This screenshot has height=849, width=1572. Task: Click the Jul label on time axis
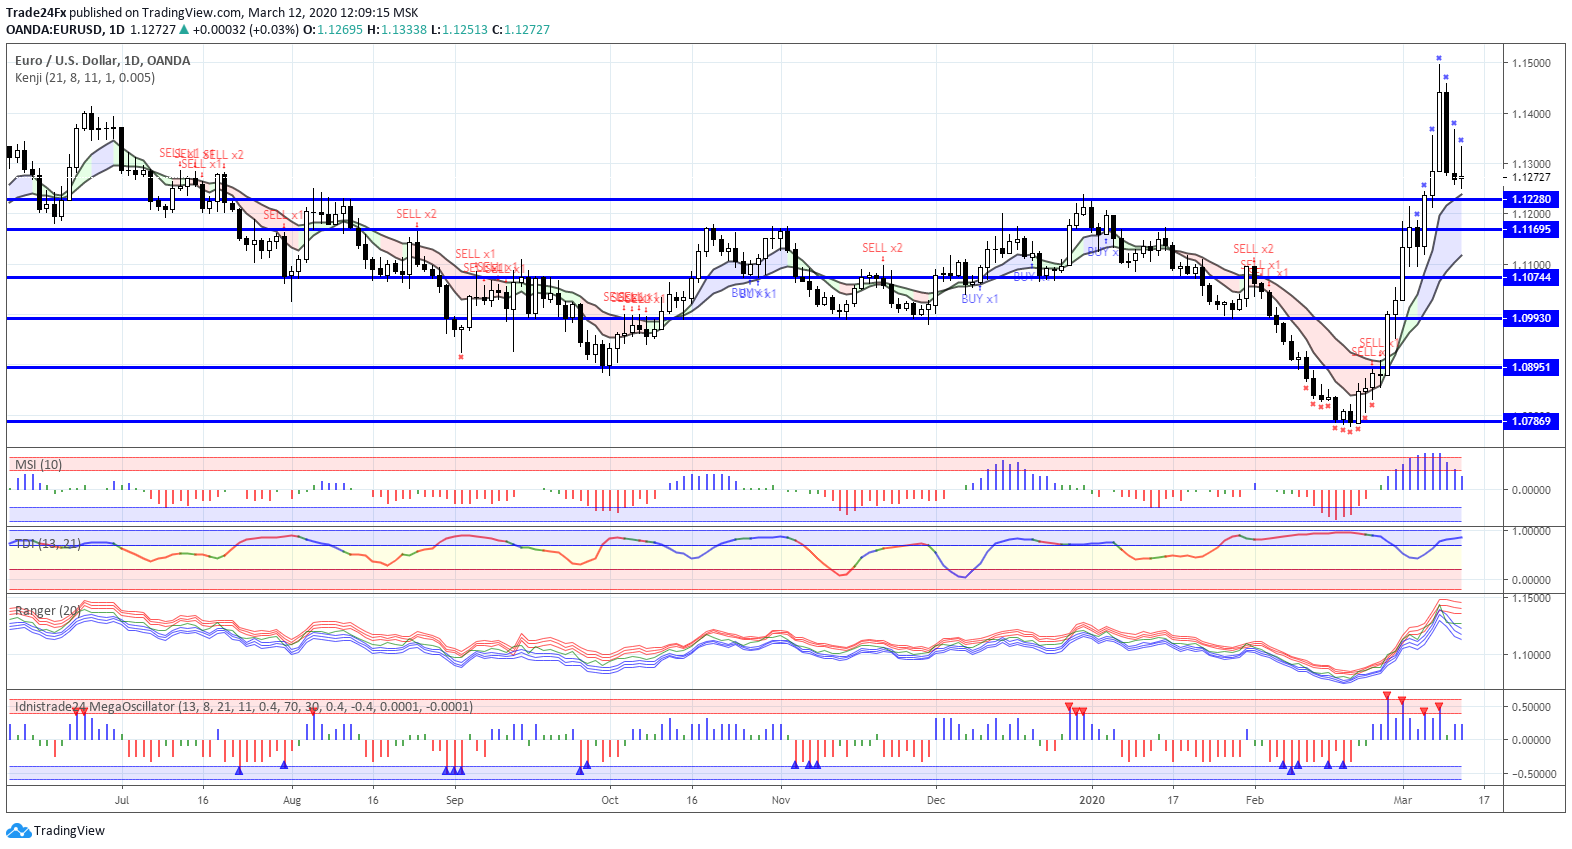[122, 800]
